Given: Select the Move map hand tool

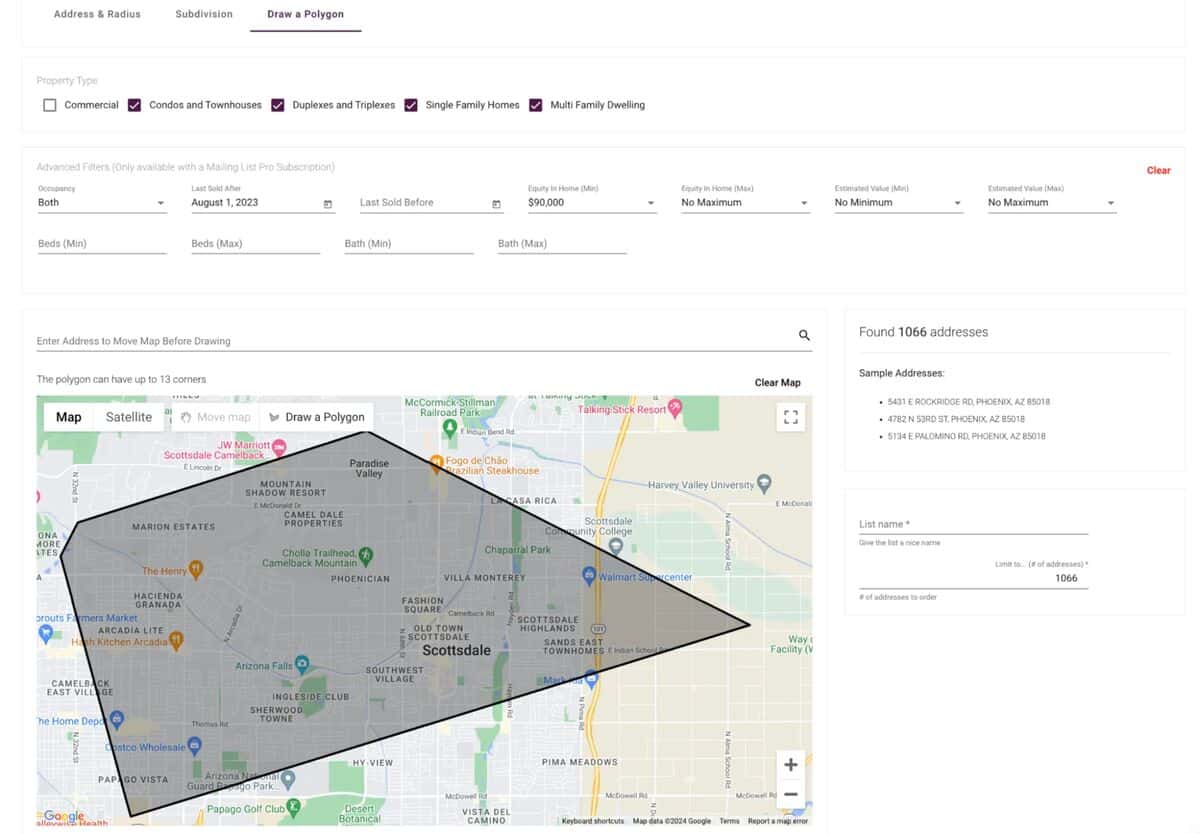Looking at the screenshot, I should point(216,417).
